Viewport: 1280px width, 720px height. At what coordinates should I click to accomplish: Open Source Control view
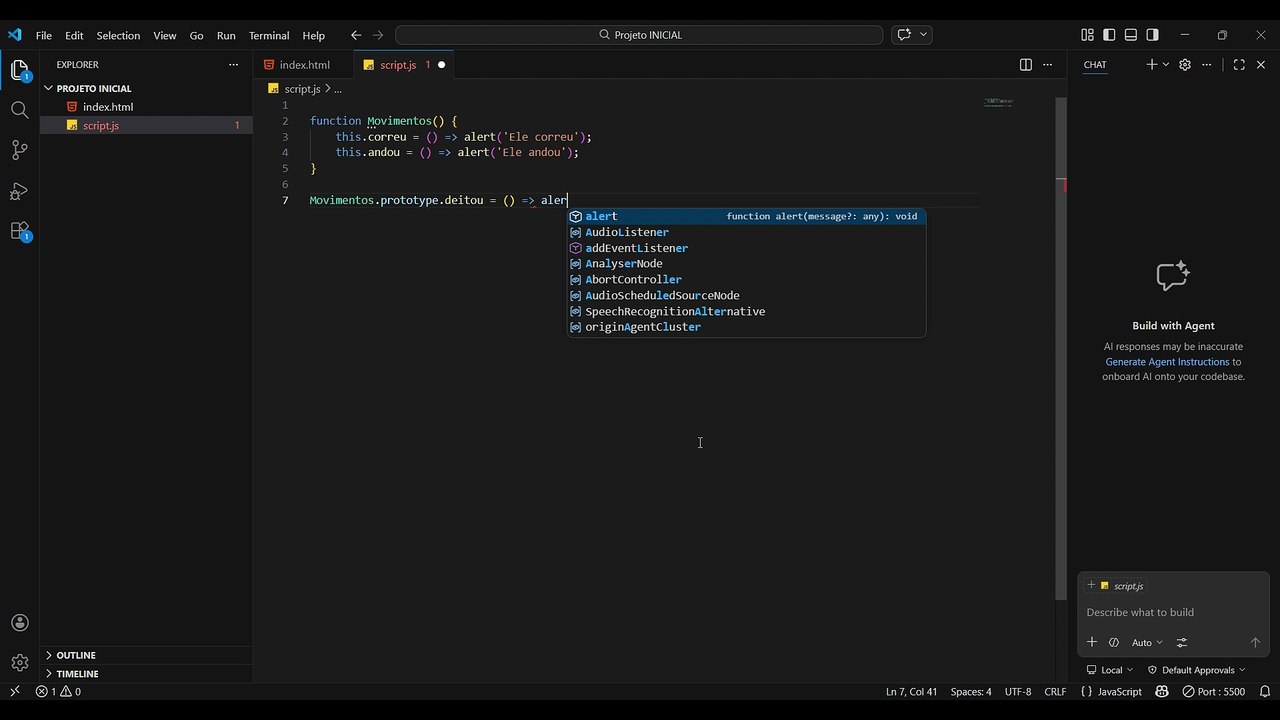click(x=19, y=150)
